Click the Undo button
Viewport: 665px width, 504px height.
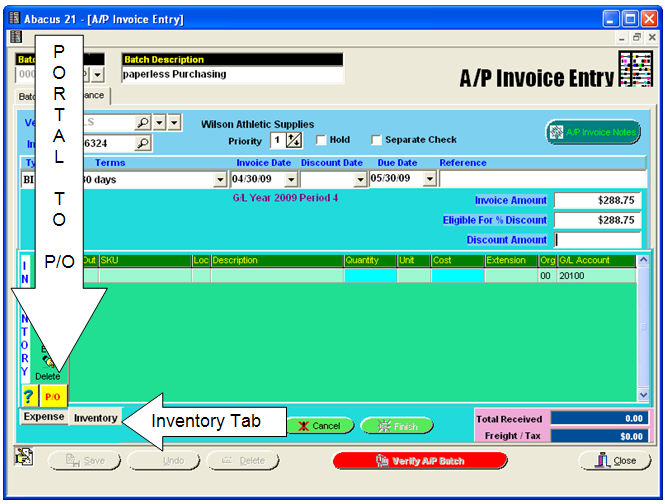[x=163, y=461]
